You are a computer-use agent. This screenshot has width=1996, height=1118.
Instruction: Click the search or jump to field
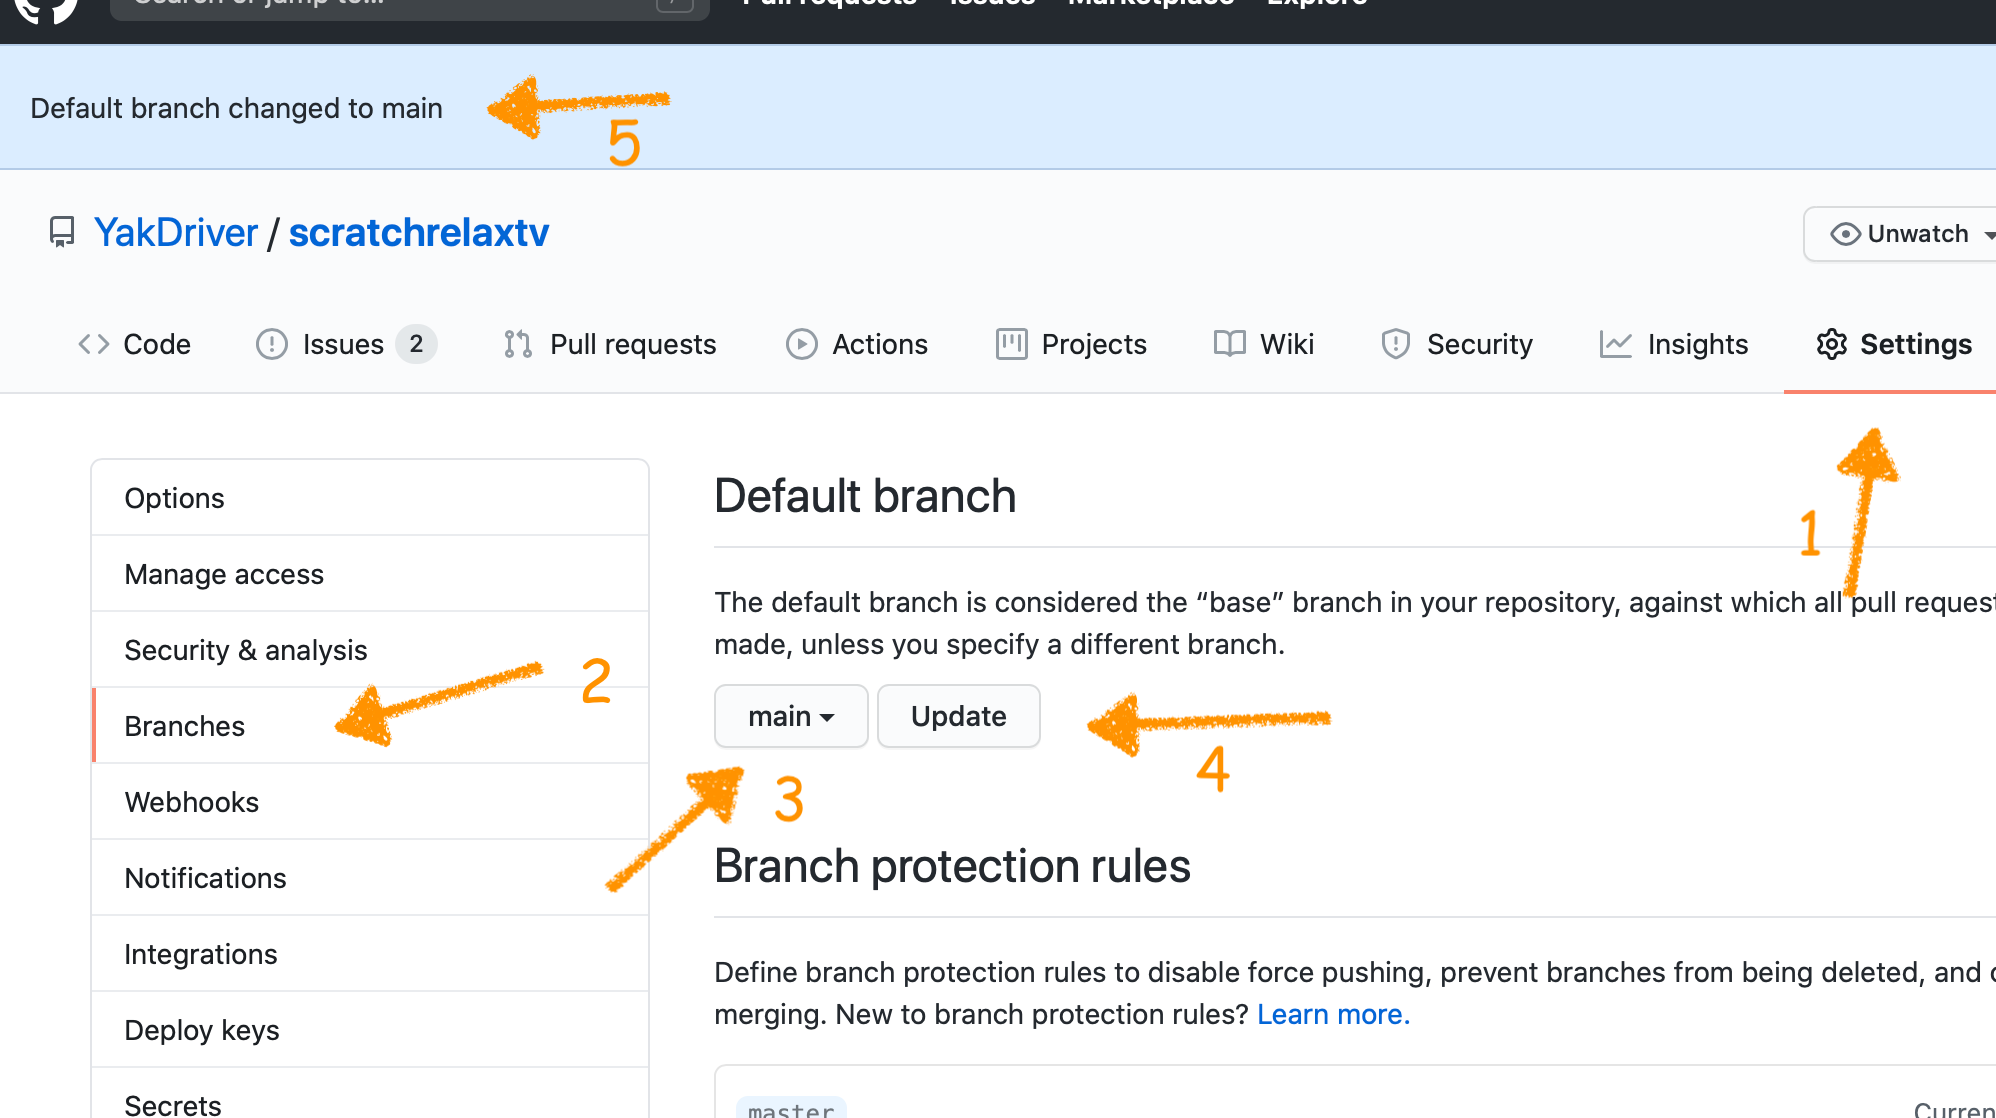click(x=400, y=6)
